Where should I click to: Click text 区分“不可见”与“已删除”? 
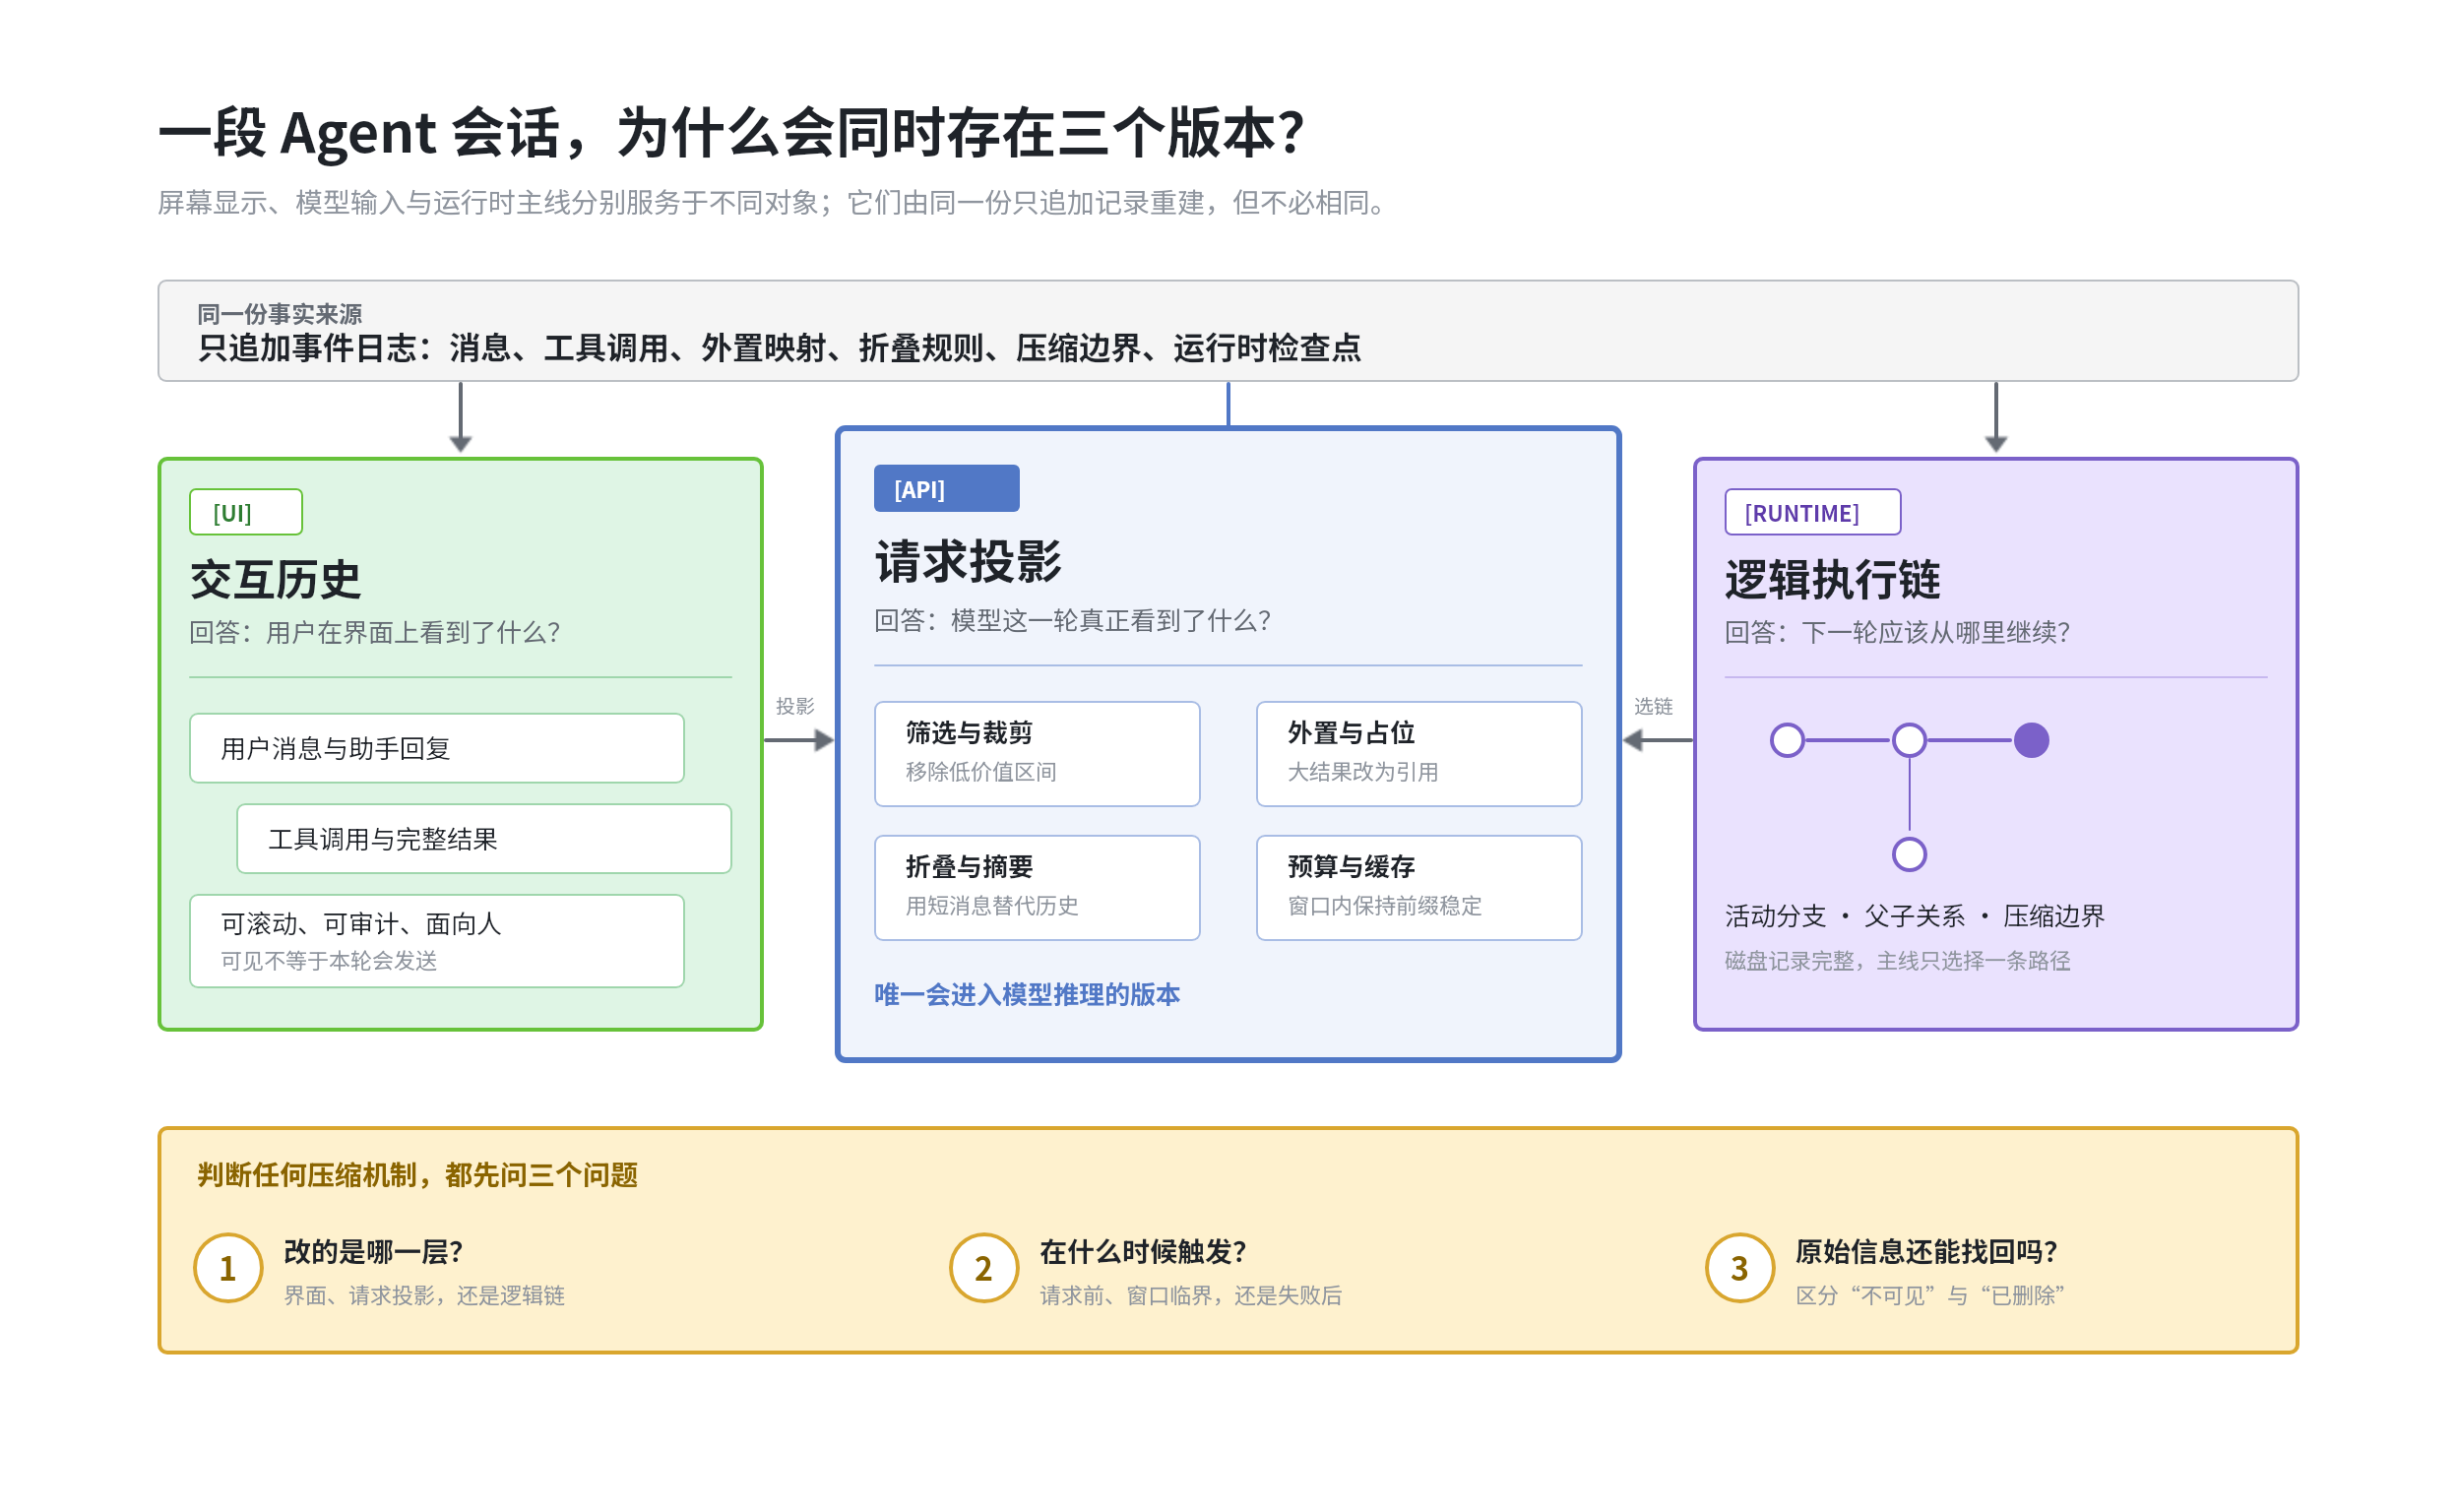tap(1930, 1295)
